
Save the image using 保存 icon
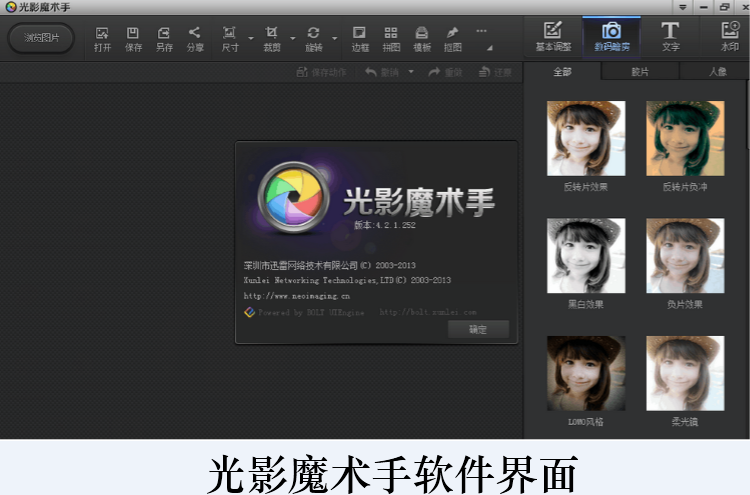coord(133,39)
